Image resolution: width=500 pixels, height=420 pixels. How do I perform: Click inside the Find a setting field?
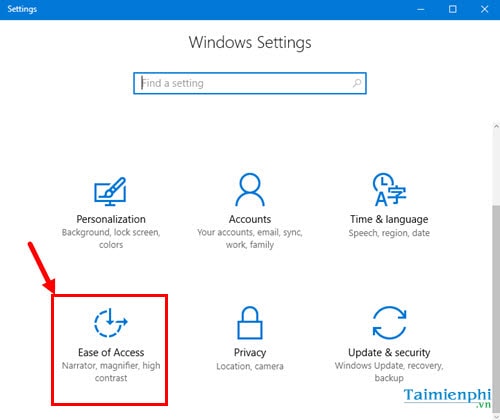(250, 83)
